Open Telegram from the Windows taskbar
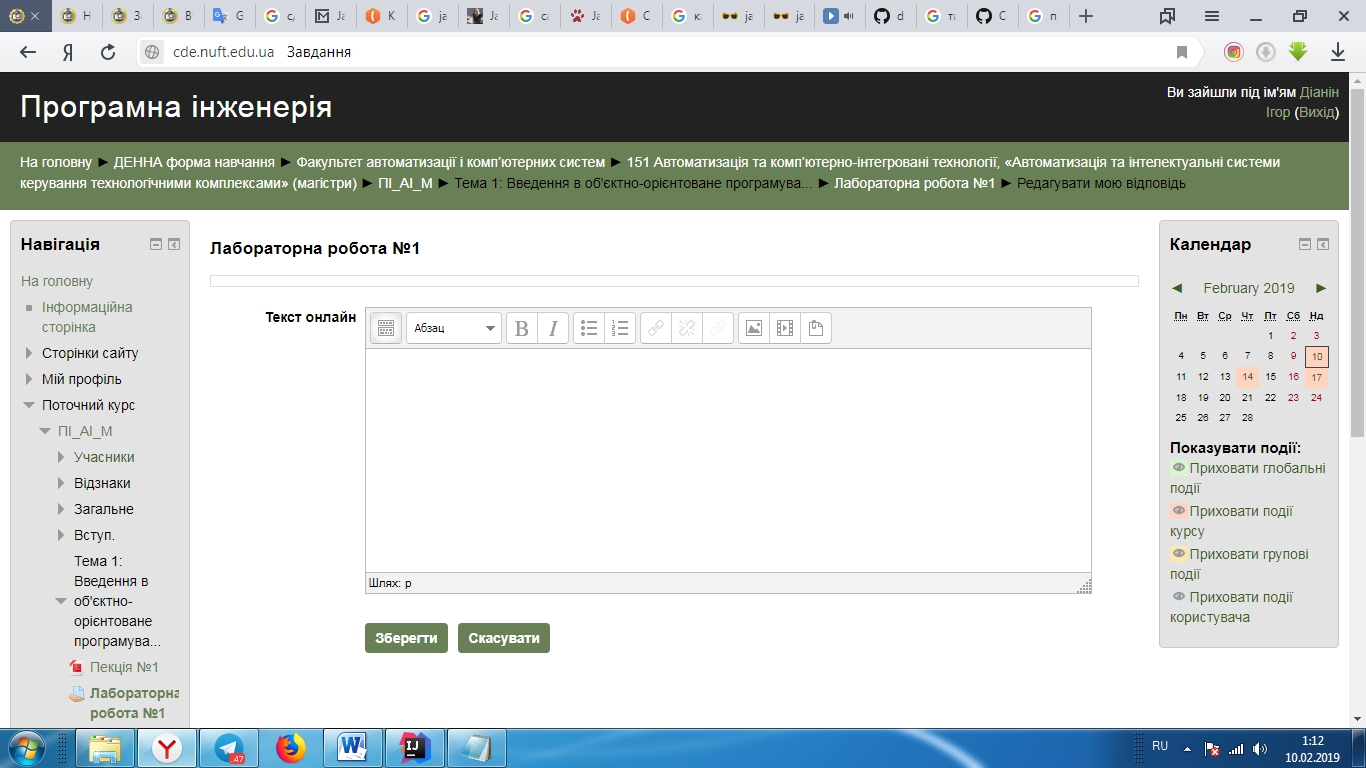Image resolution: width=1366 pixels, height=768 pixels. [229, 748]
